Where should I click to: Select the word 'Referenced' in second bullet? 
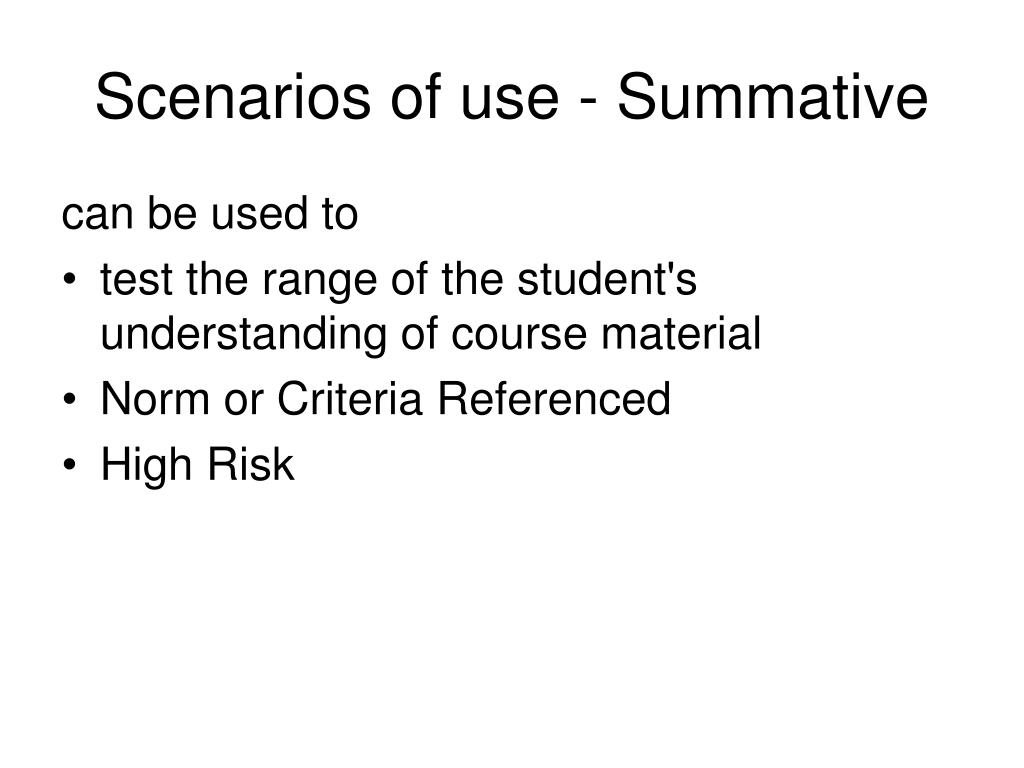554,398
